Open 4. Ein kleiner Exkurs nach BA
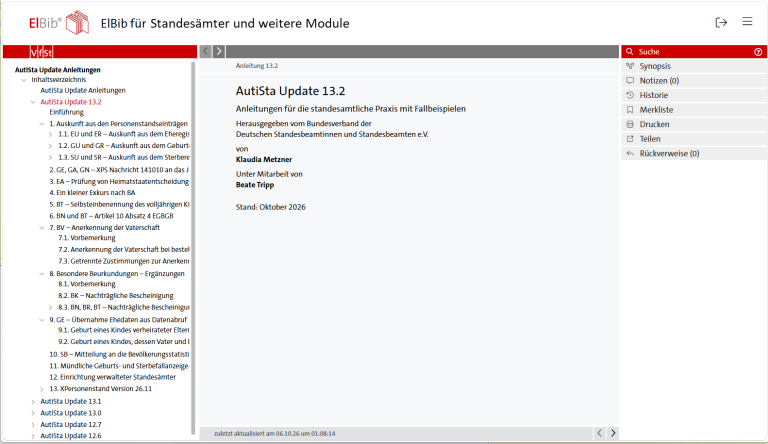 tap(92, 193)
